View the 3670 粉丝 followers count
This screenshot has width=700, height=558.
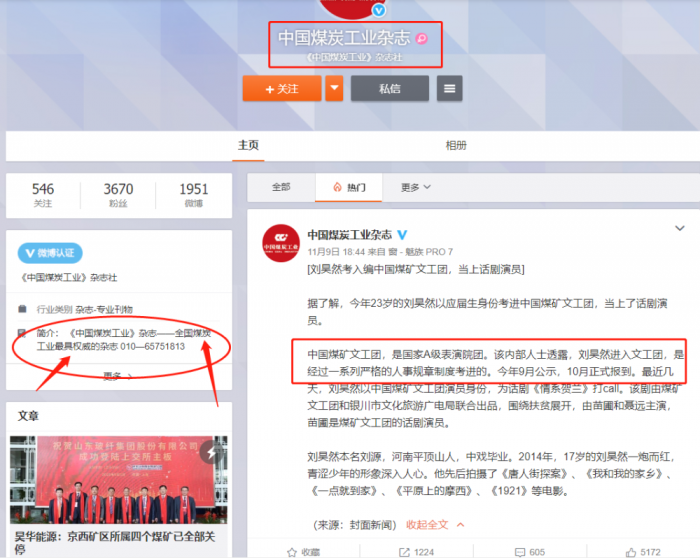[x=118, y=195]
